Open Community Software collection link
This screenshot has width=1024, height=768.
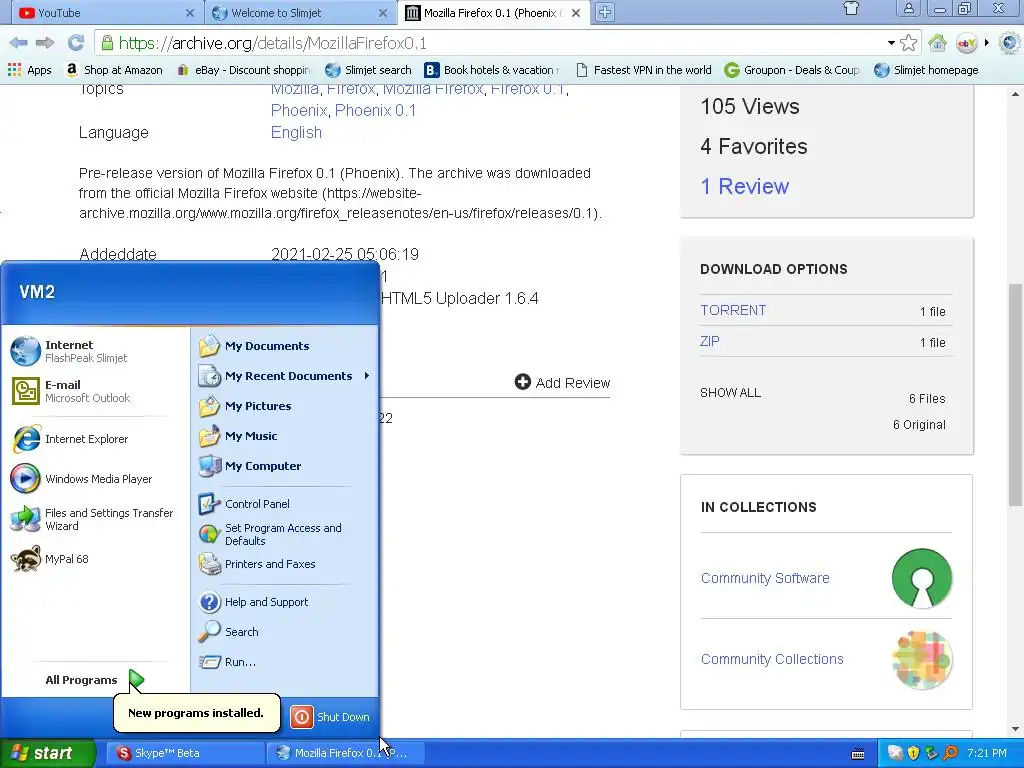(x=765, y=578)
